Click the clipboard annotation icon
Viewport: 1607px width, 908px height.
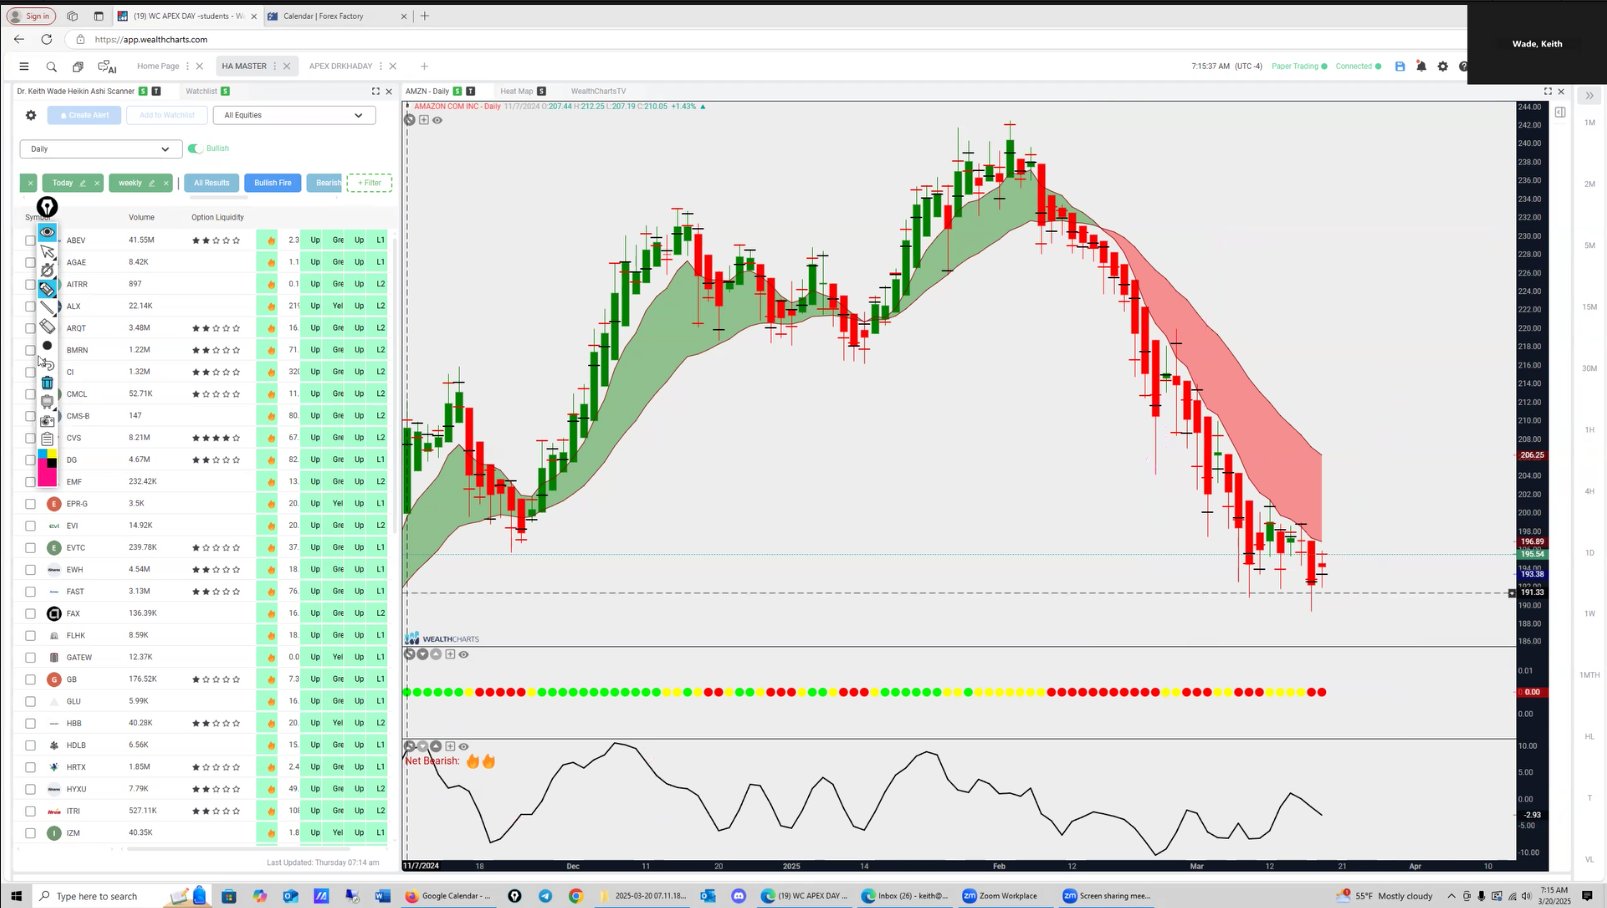coord(47,439)
